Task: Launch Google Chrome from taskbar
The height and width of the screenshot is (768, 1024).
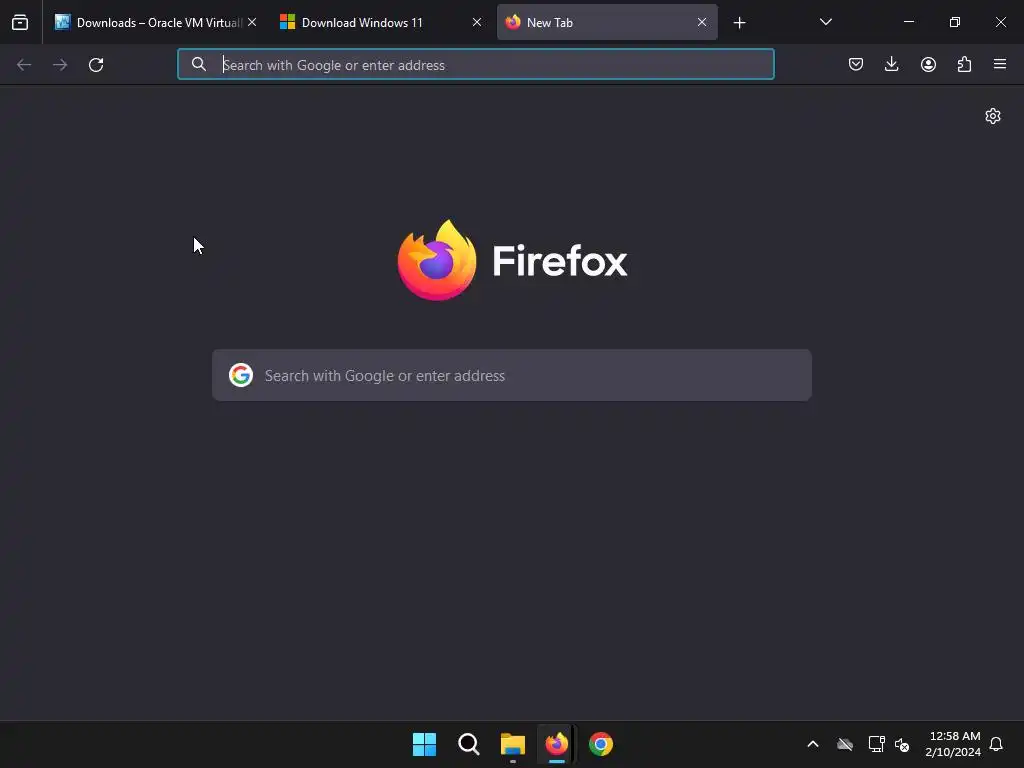Action: click(601, 744)
